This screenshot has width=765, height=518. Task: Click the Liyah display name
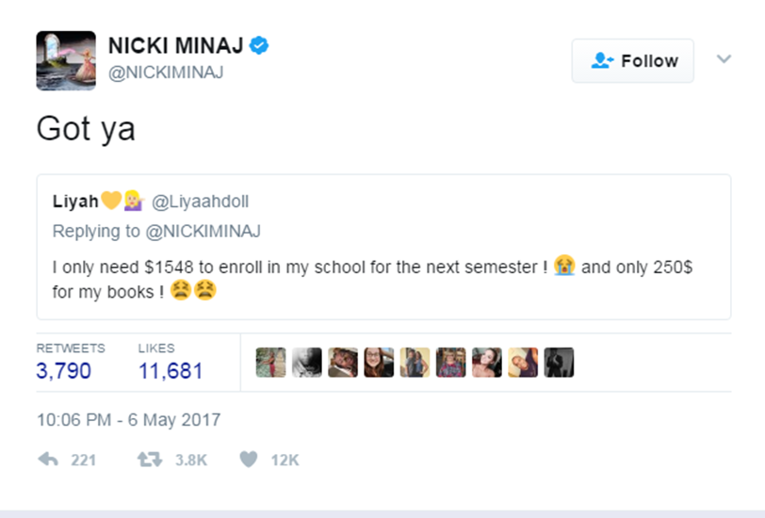point(76,201)
